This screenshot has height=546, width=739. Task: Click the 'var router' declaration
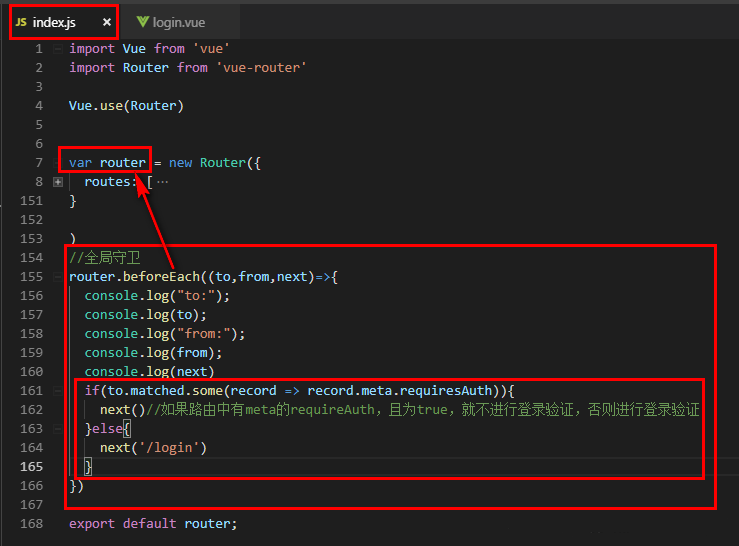(x=107, y=163)
